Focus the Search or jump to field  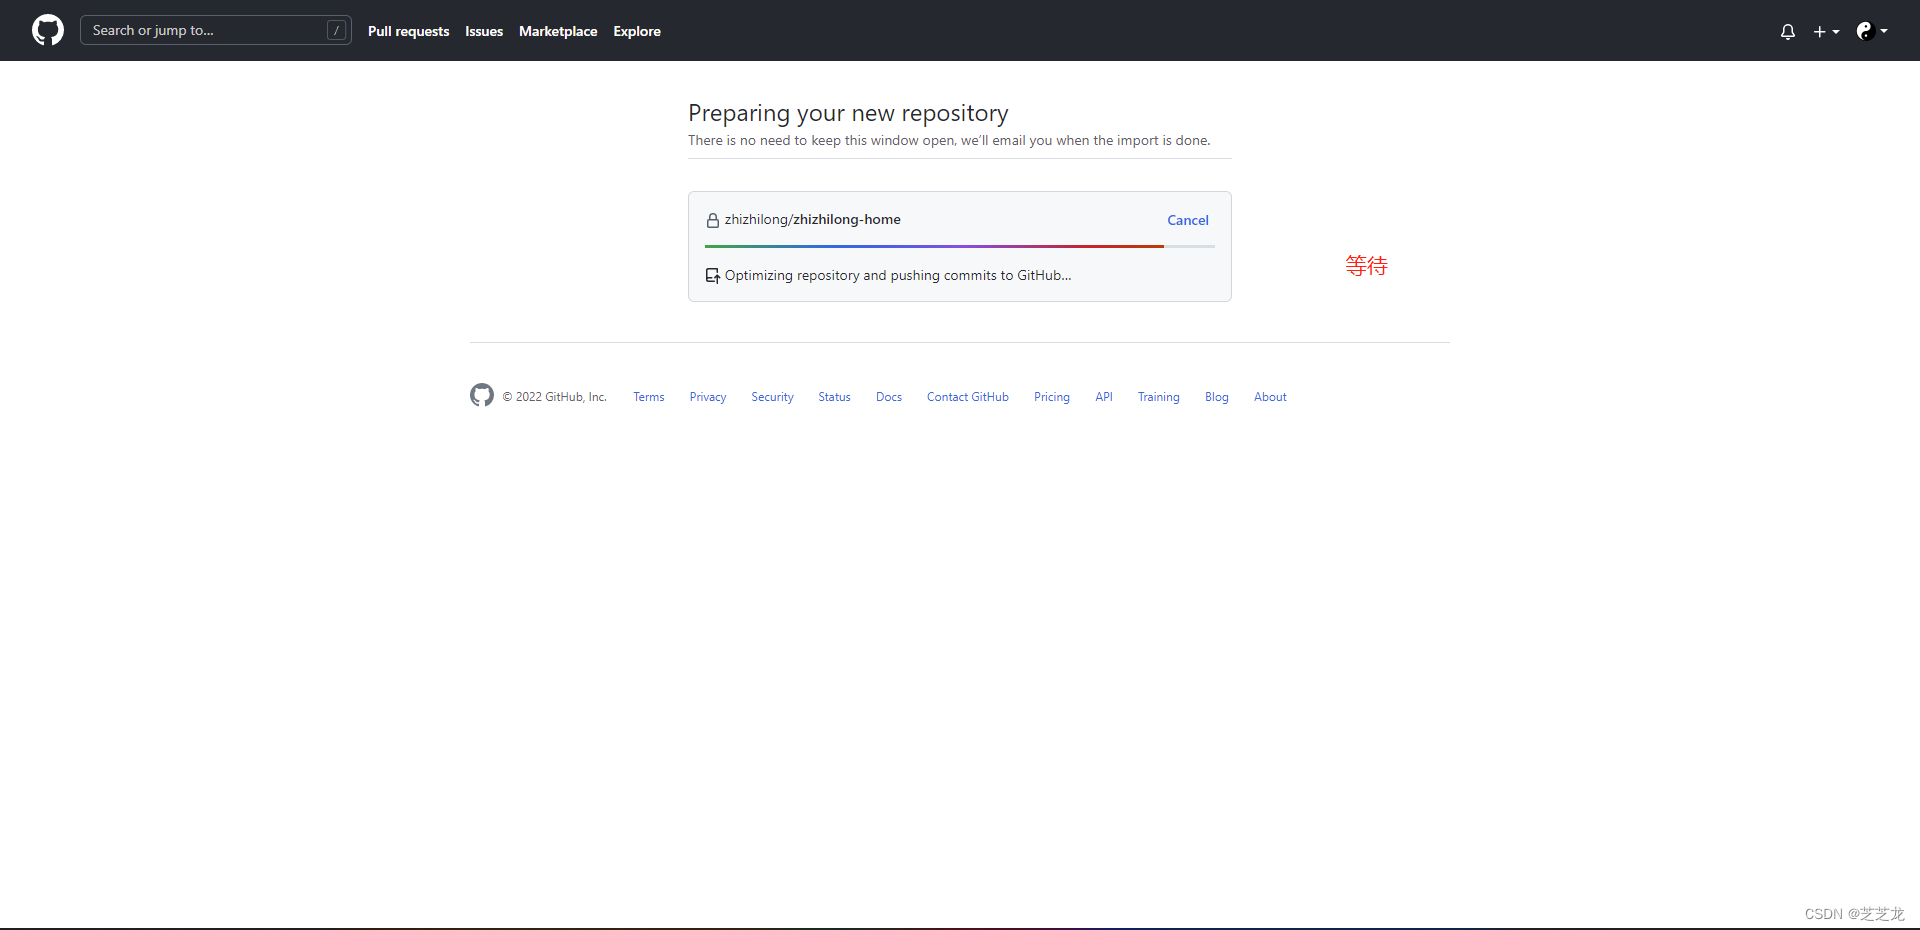coord(216,30)
